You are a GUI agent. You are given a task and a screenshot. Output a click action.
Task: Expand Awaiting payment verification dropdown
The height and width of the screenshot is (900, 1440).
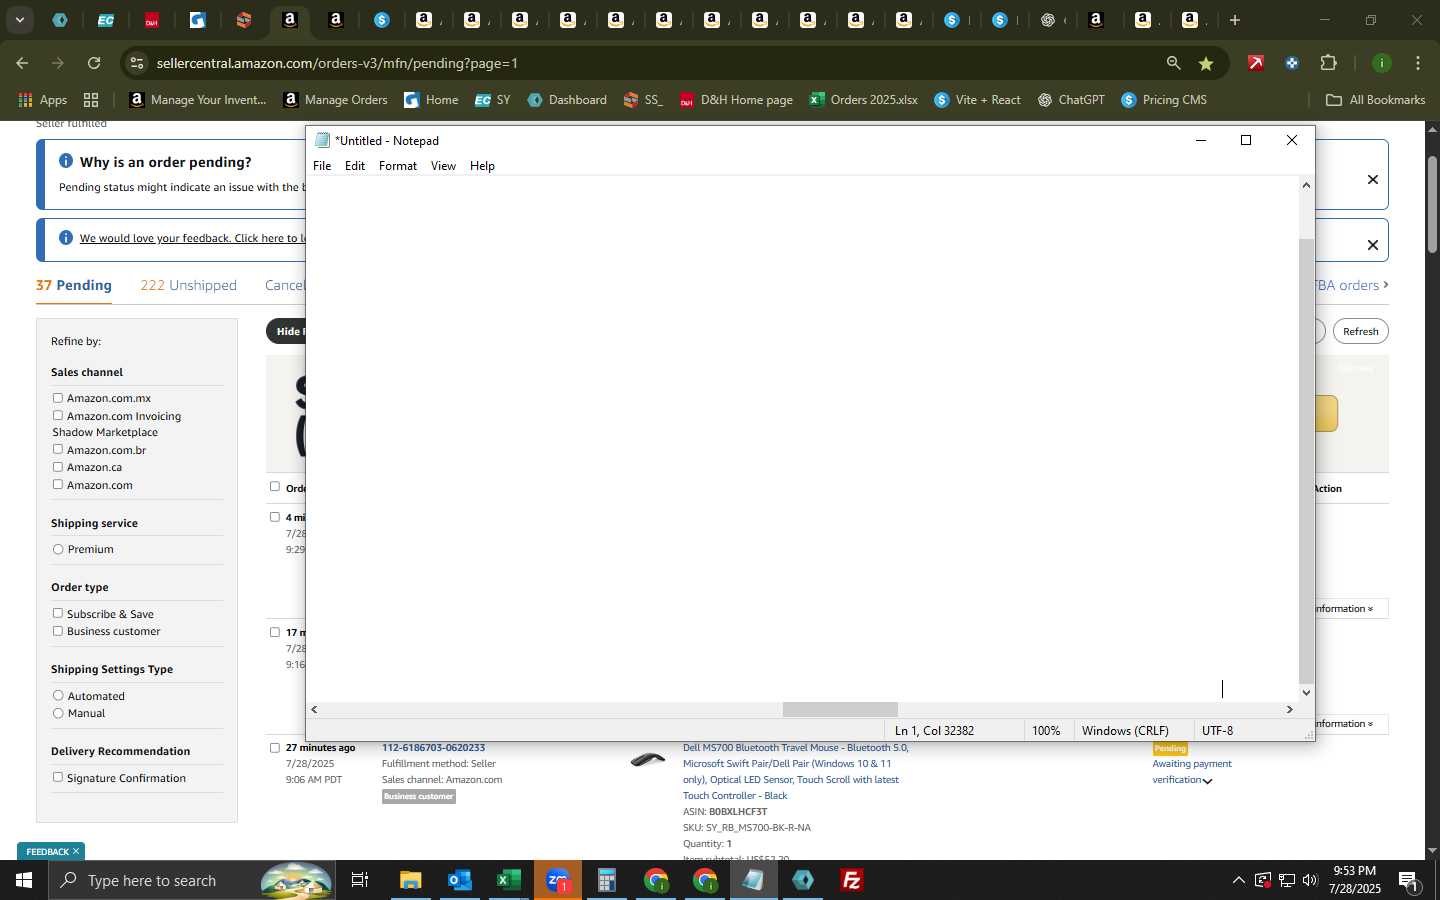coord(1207,781)
